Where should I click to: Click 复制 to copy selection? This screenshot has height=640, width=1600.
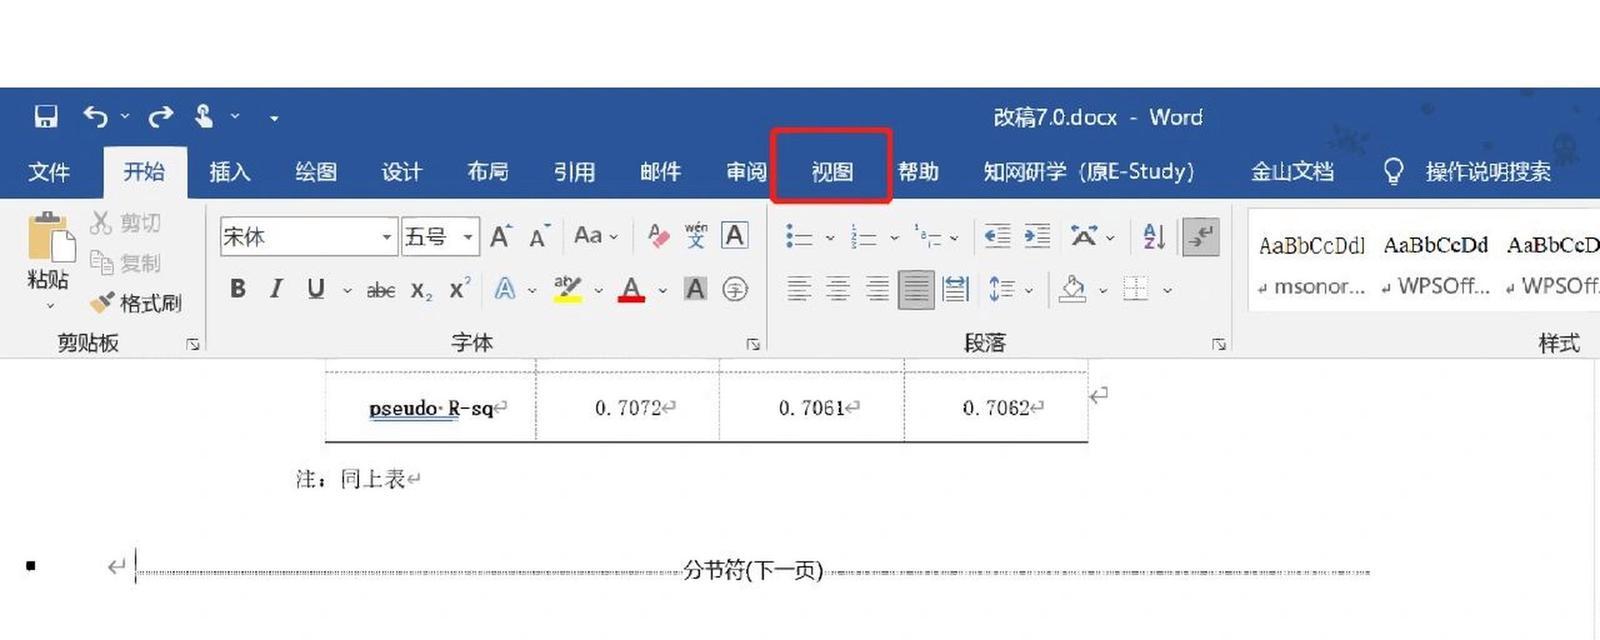tap(126, 263)
